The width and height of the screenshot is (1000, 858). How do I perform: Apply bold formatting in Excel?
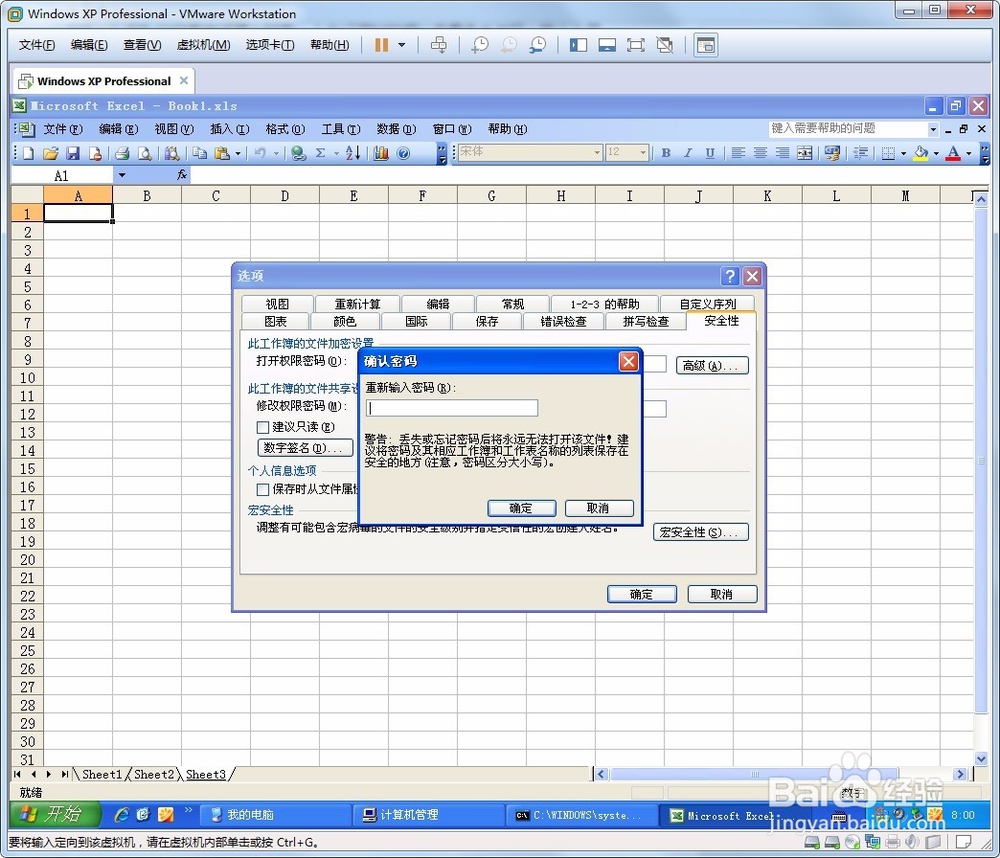coord(666,153)
